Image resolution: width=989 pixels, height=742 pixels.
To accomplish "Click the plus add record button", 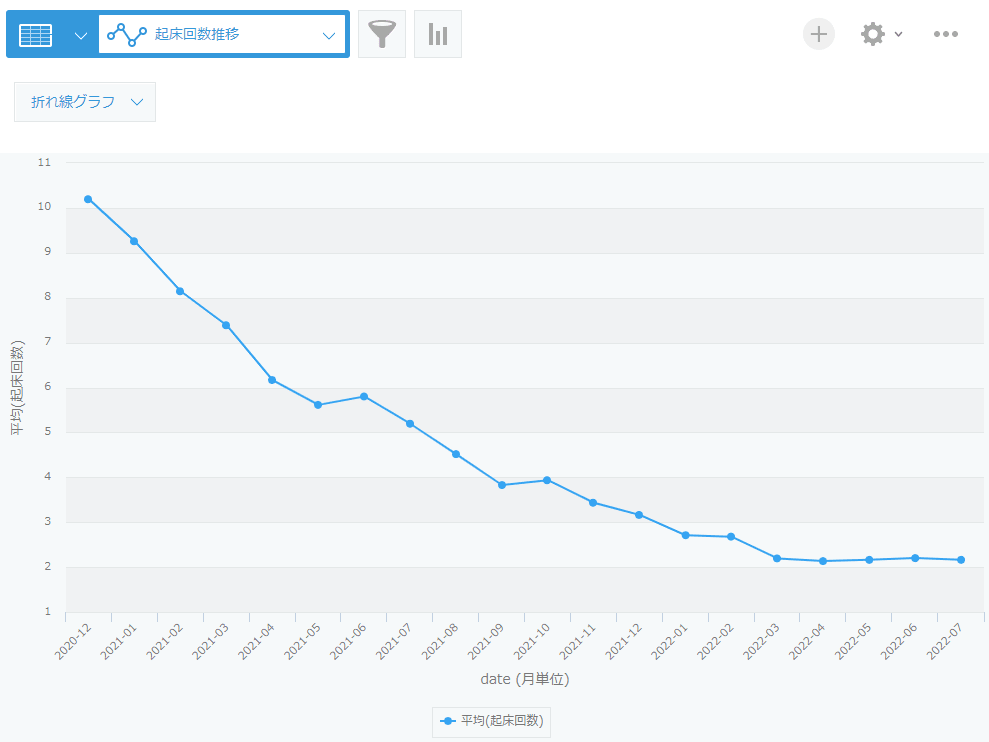I will [x=819, y=34].
